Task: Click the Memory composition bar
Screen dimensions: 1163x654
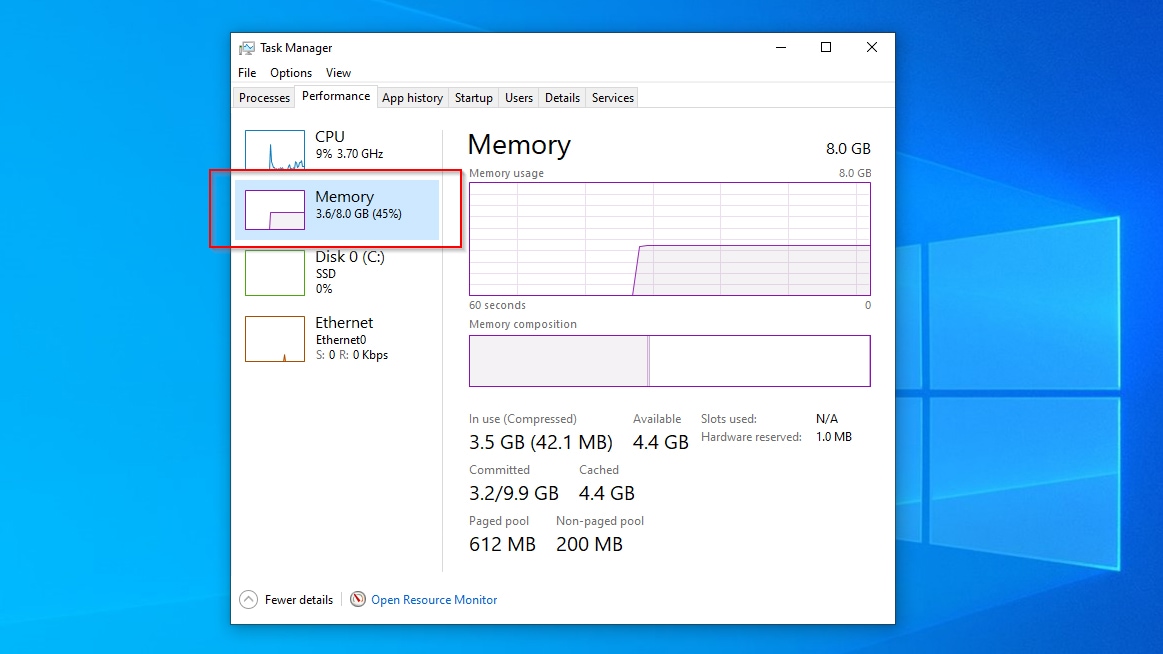Action: click(x=669, y=361)
